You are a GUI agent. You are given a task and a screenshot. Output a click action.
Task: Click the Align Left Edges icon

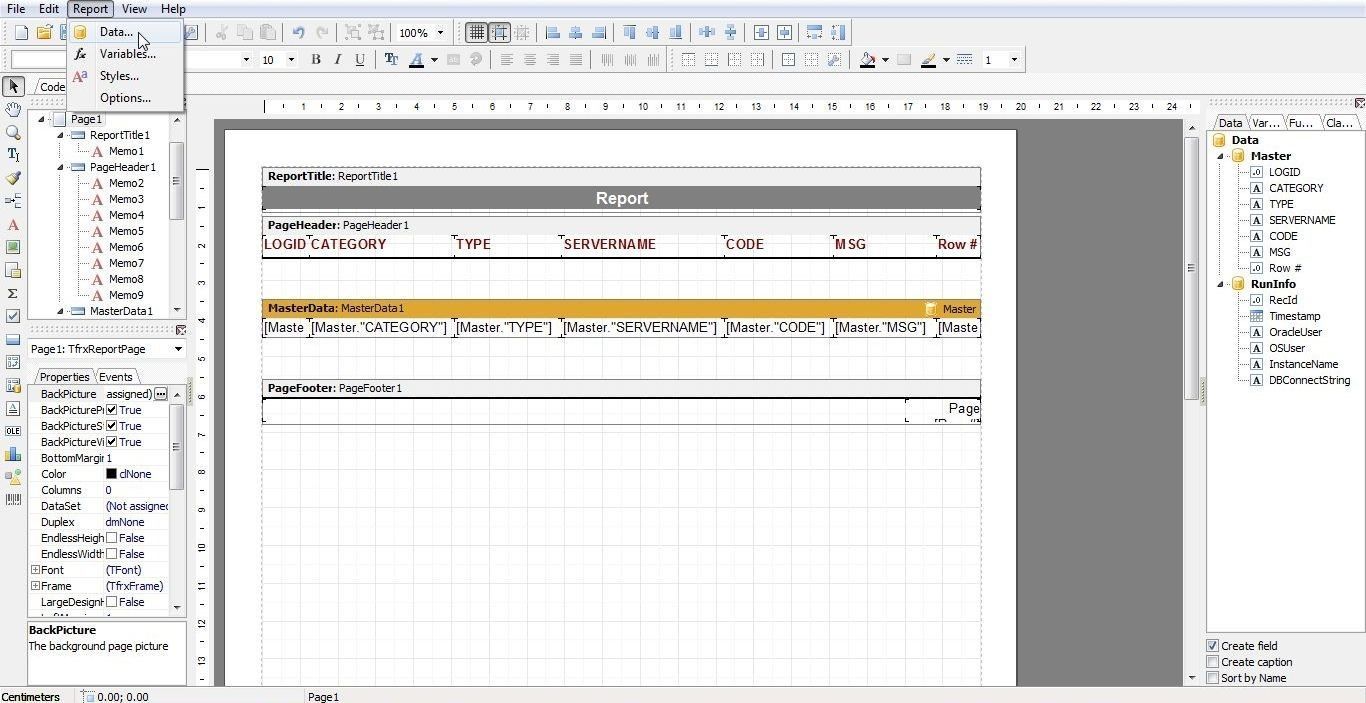click(553, 33)
